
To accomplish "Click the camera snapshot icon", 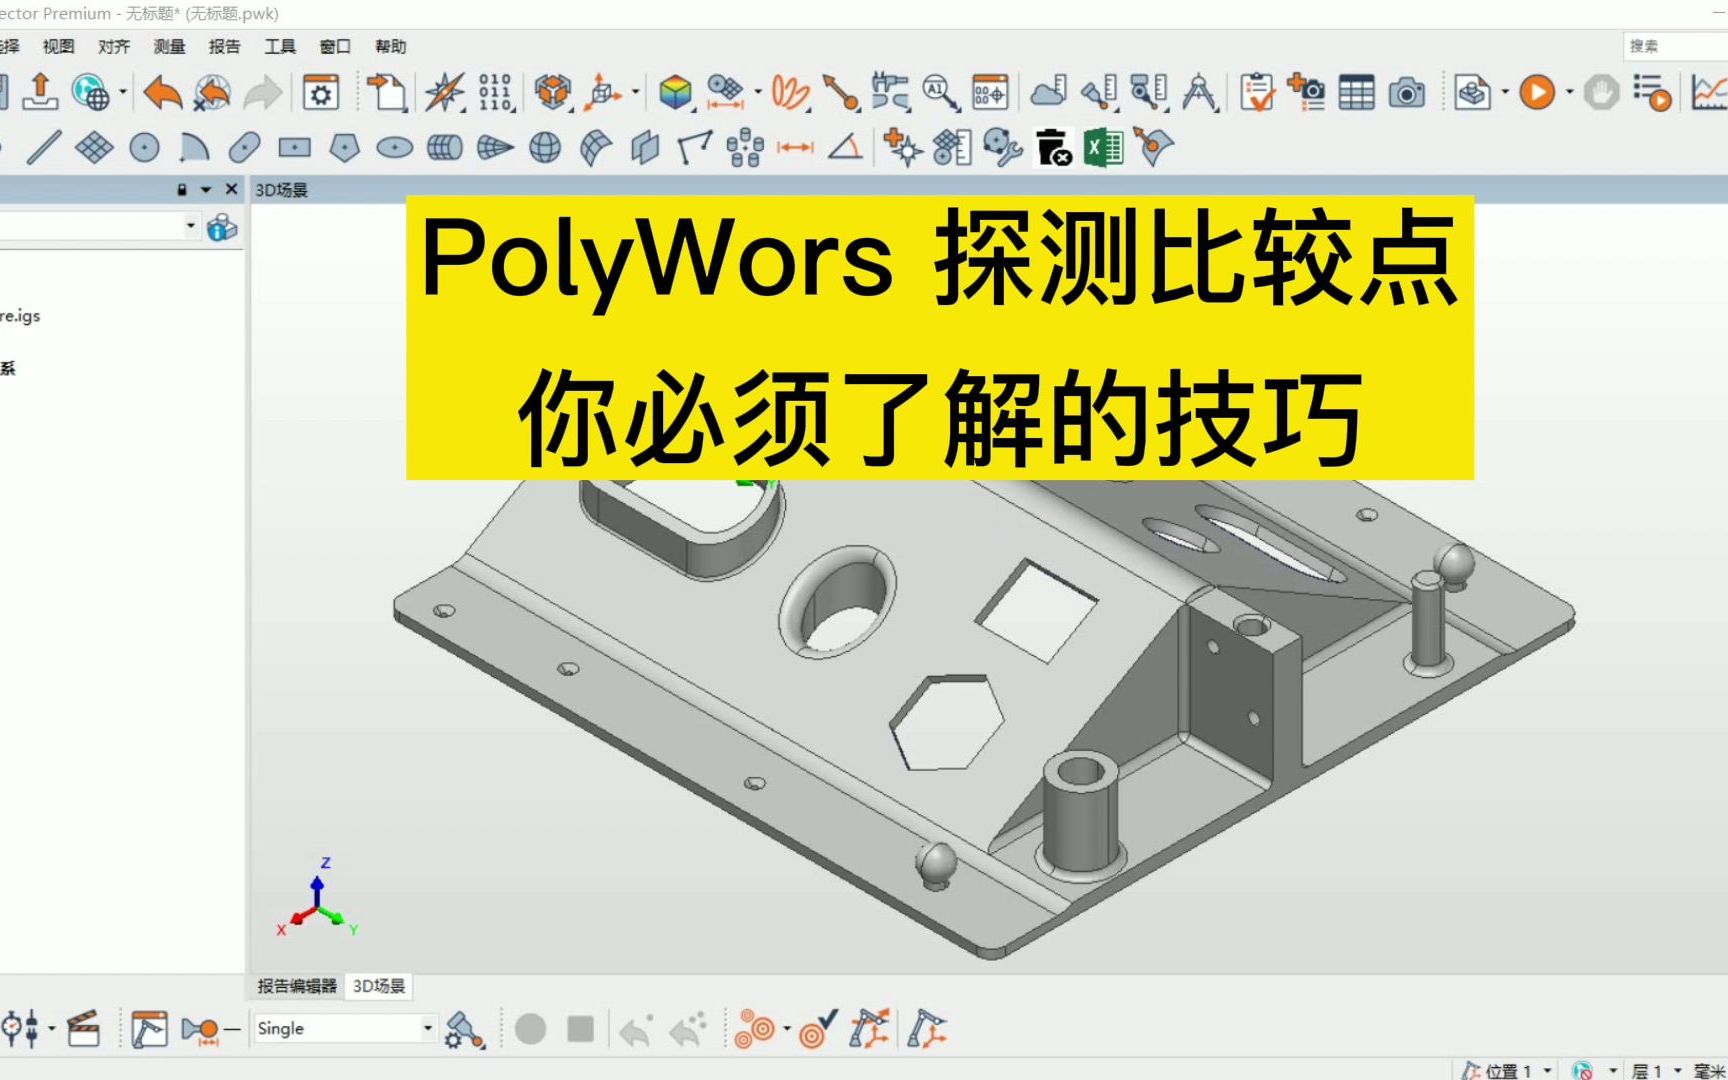I will click(x=1407, y=93).
